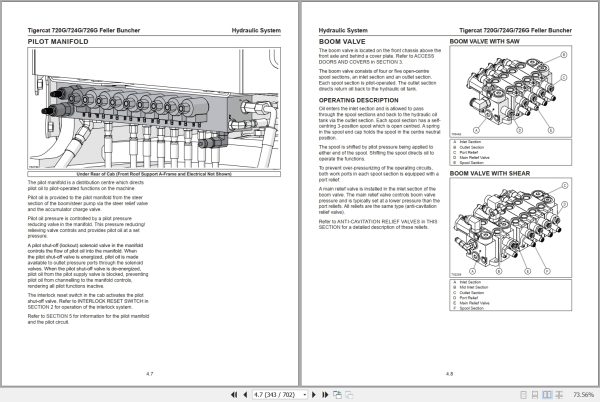Viewport: 600px width, 402px height.
Task: Click the pilot manifold illustration
Action: tap(154, 108)
